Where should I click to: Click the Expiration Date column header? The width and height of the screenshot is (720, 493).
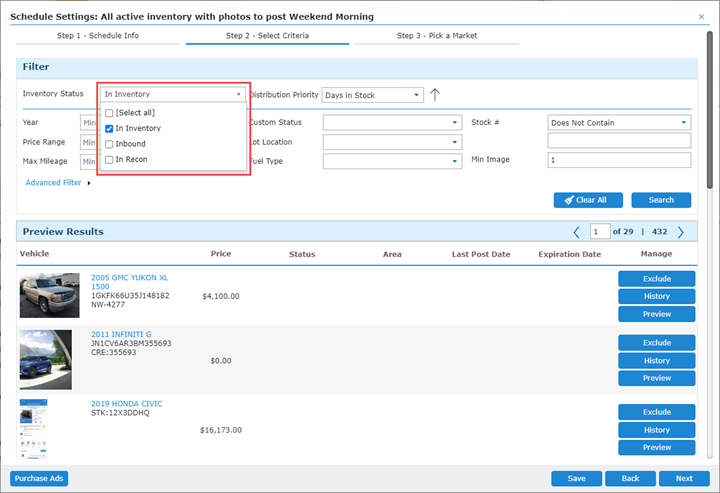(x=569, y=254)
